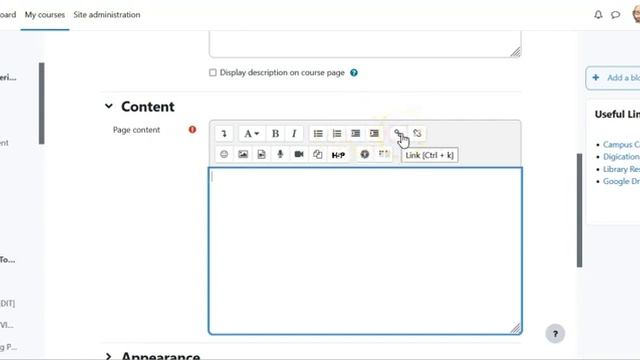Click the description text area above
640x360 pixels.
tap(365, 44)
